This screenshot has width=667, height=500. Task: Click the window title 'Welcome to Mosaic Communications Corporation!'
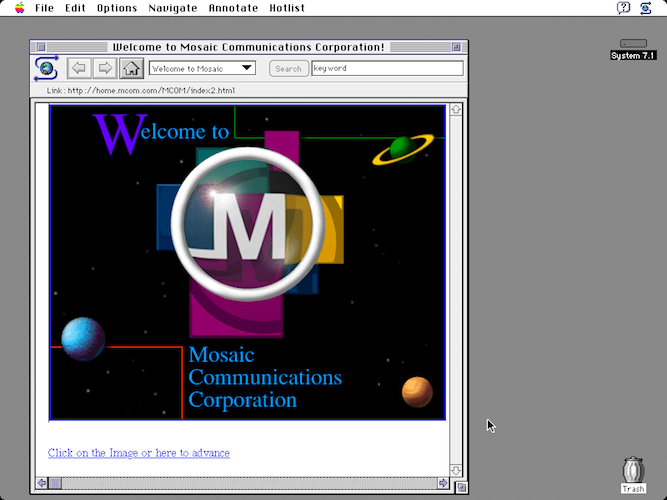pos(249,47)
